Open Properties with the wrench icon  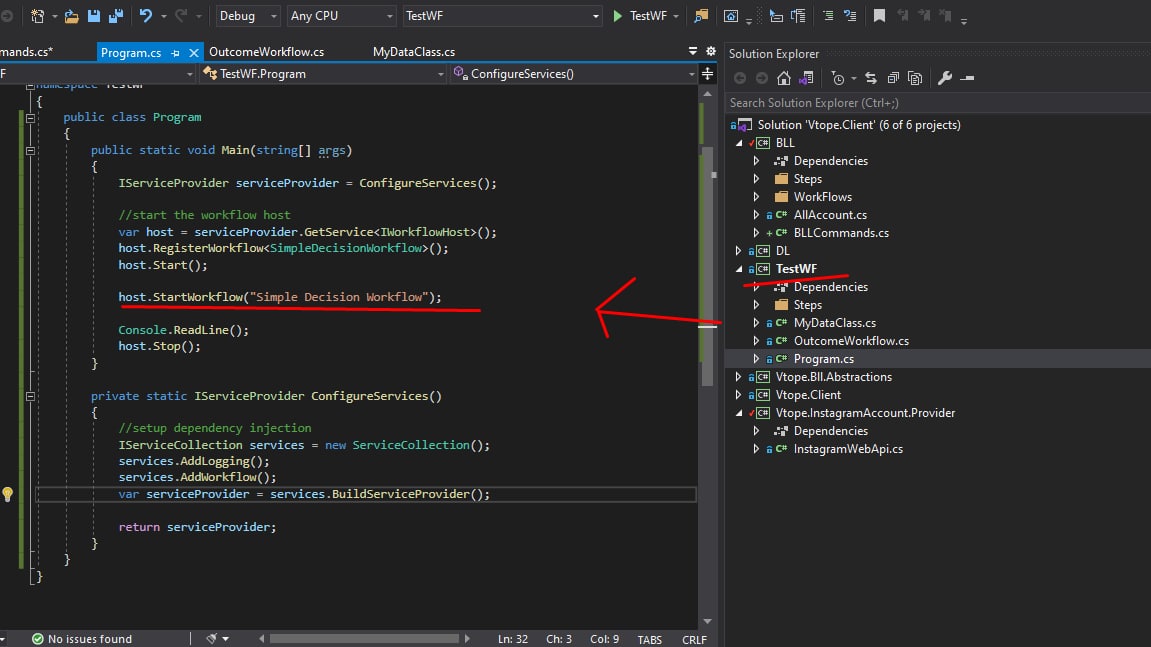945,78
